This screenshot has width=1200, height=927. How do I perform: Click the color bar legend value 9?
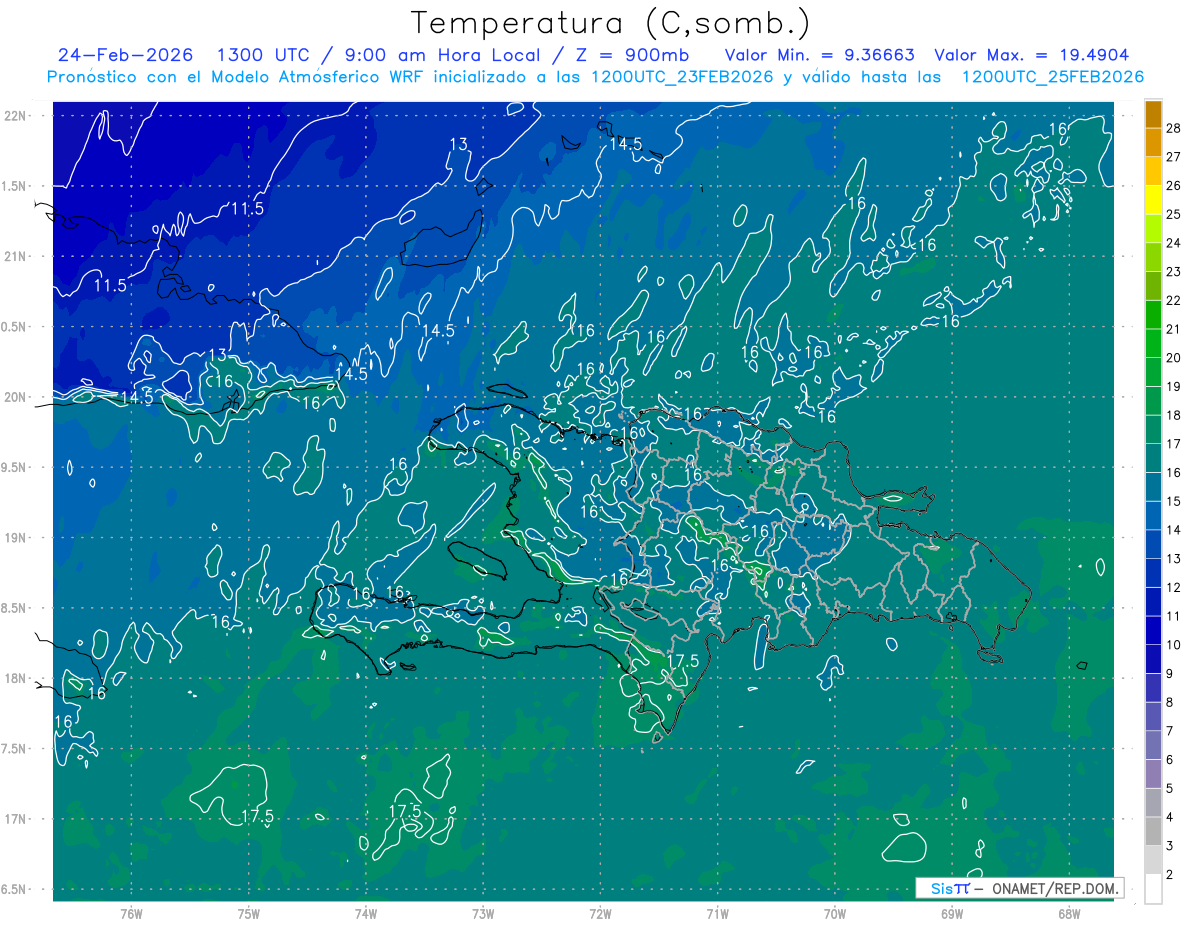coord(1170,674)
